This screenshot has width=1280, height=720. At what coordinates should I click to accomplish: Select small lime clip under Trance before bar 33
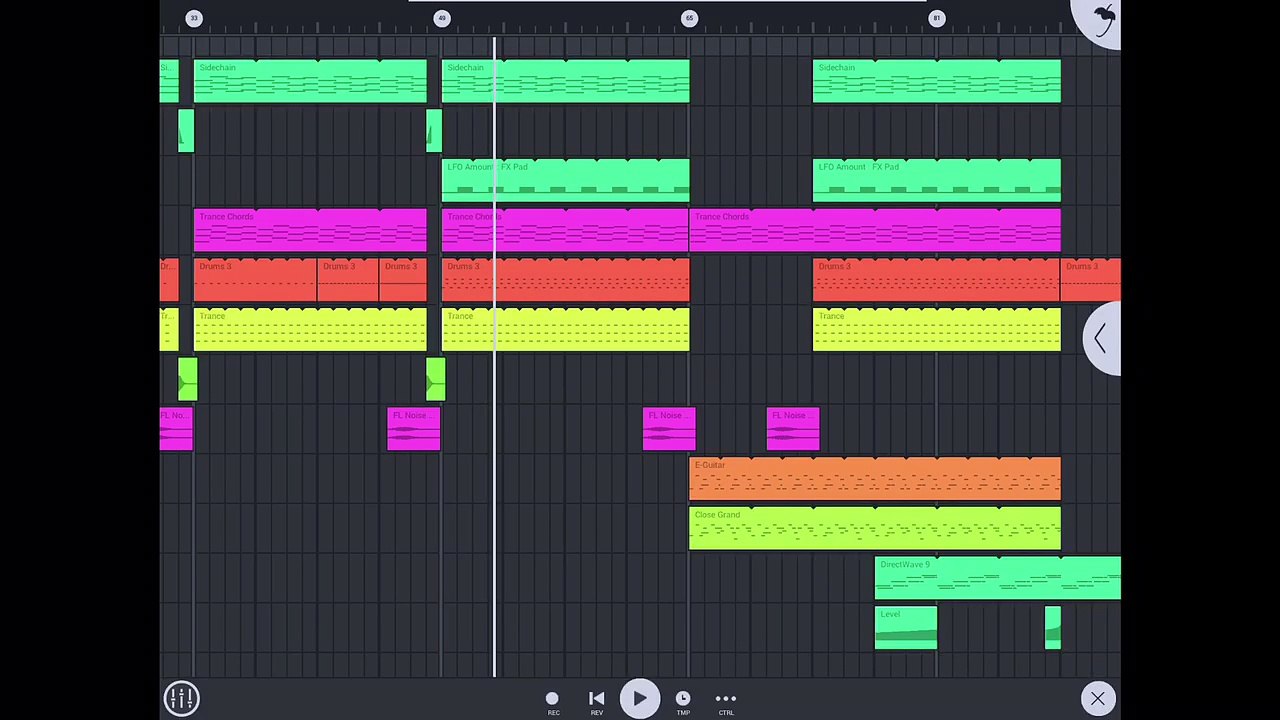coord(188,379)
